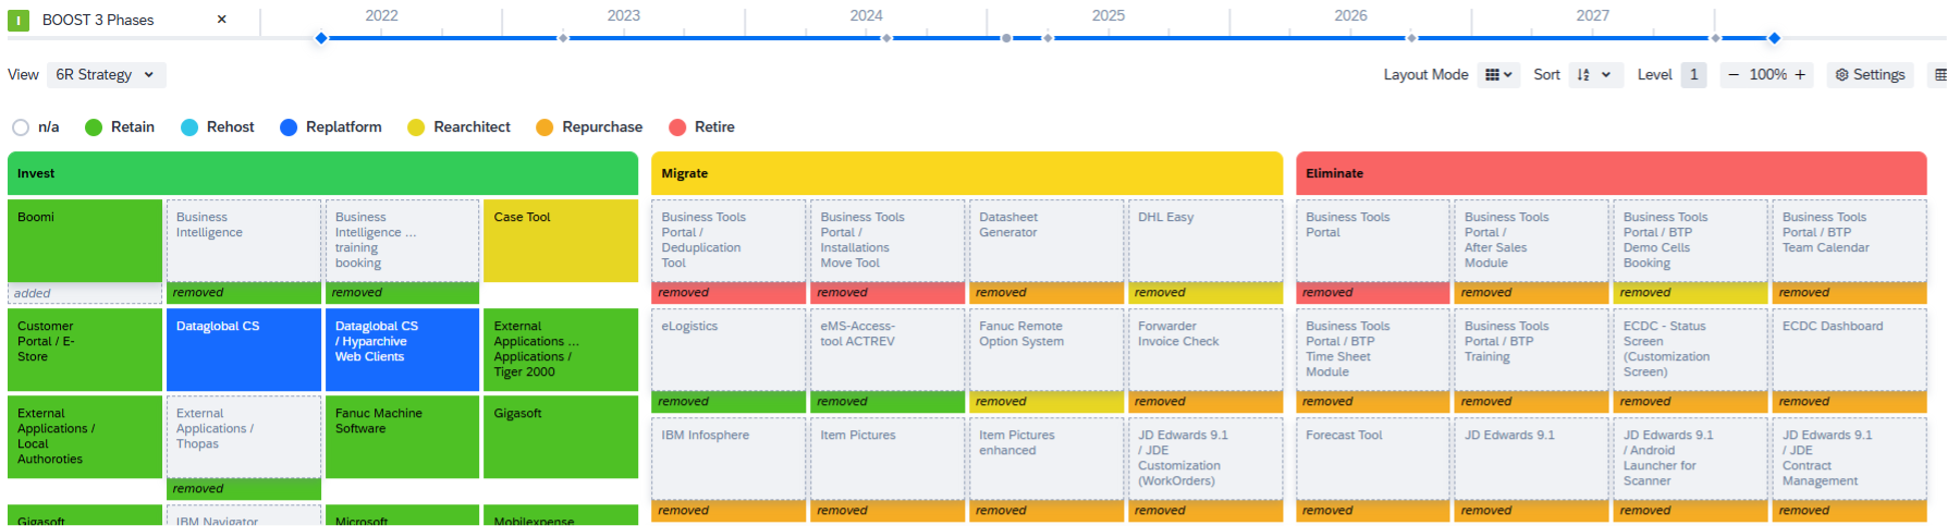Open the Customer Portal / E-Store card
This screenshot has width=1948, height=526.
click(85, 350)
